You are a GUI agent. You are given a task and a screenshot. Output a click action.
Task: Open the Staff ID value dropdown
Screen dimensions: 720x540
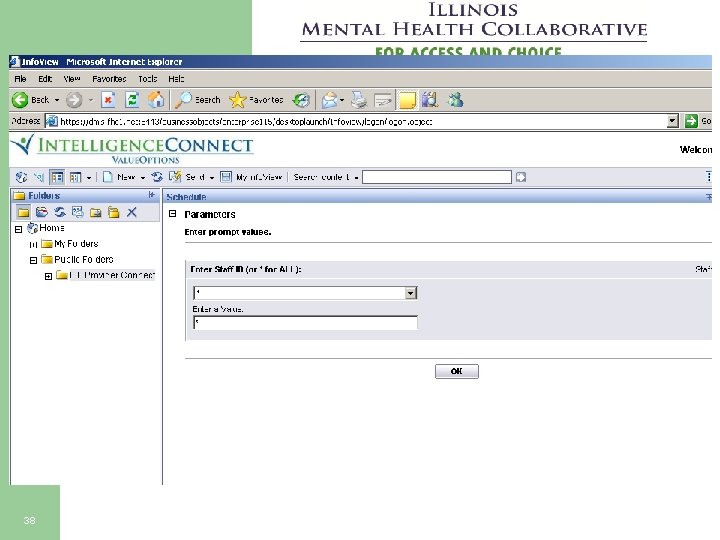(411, 293)
